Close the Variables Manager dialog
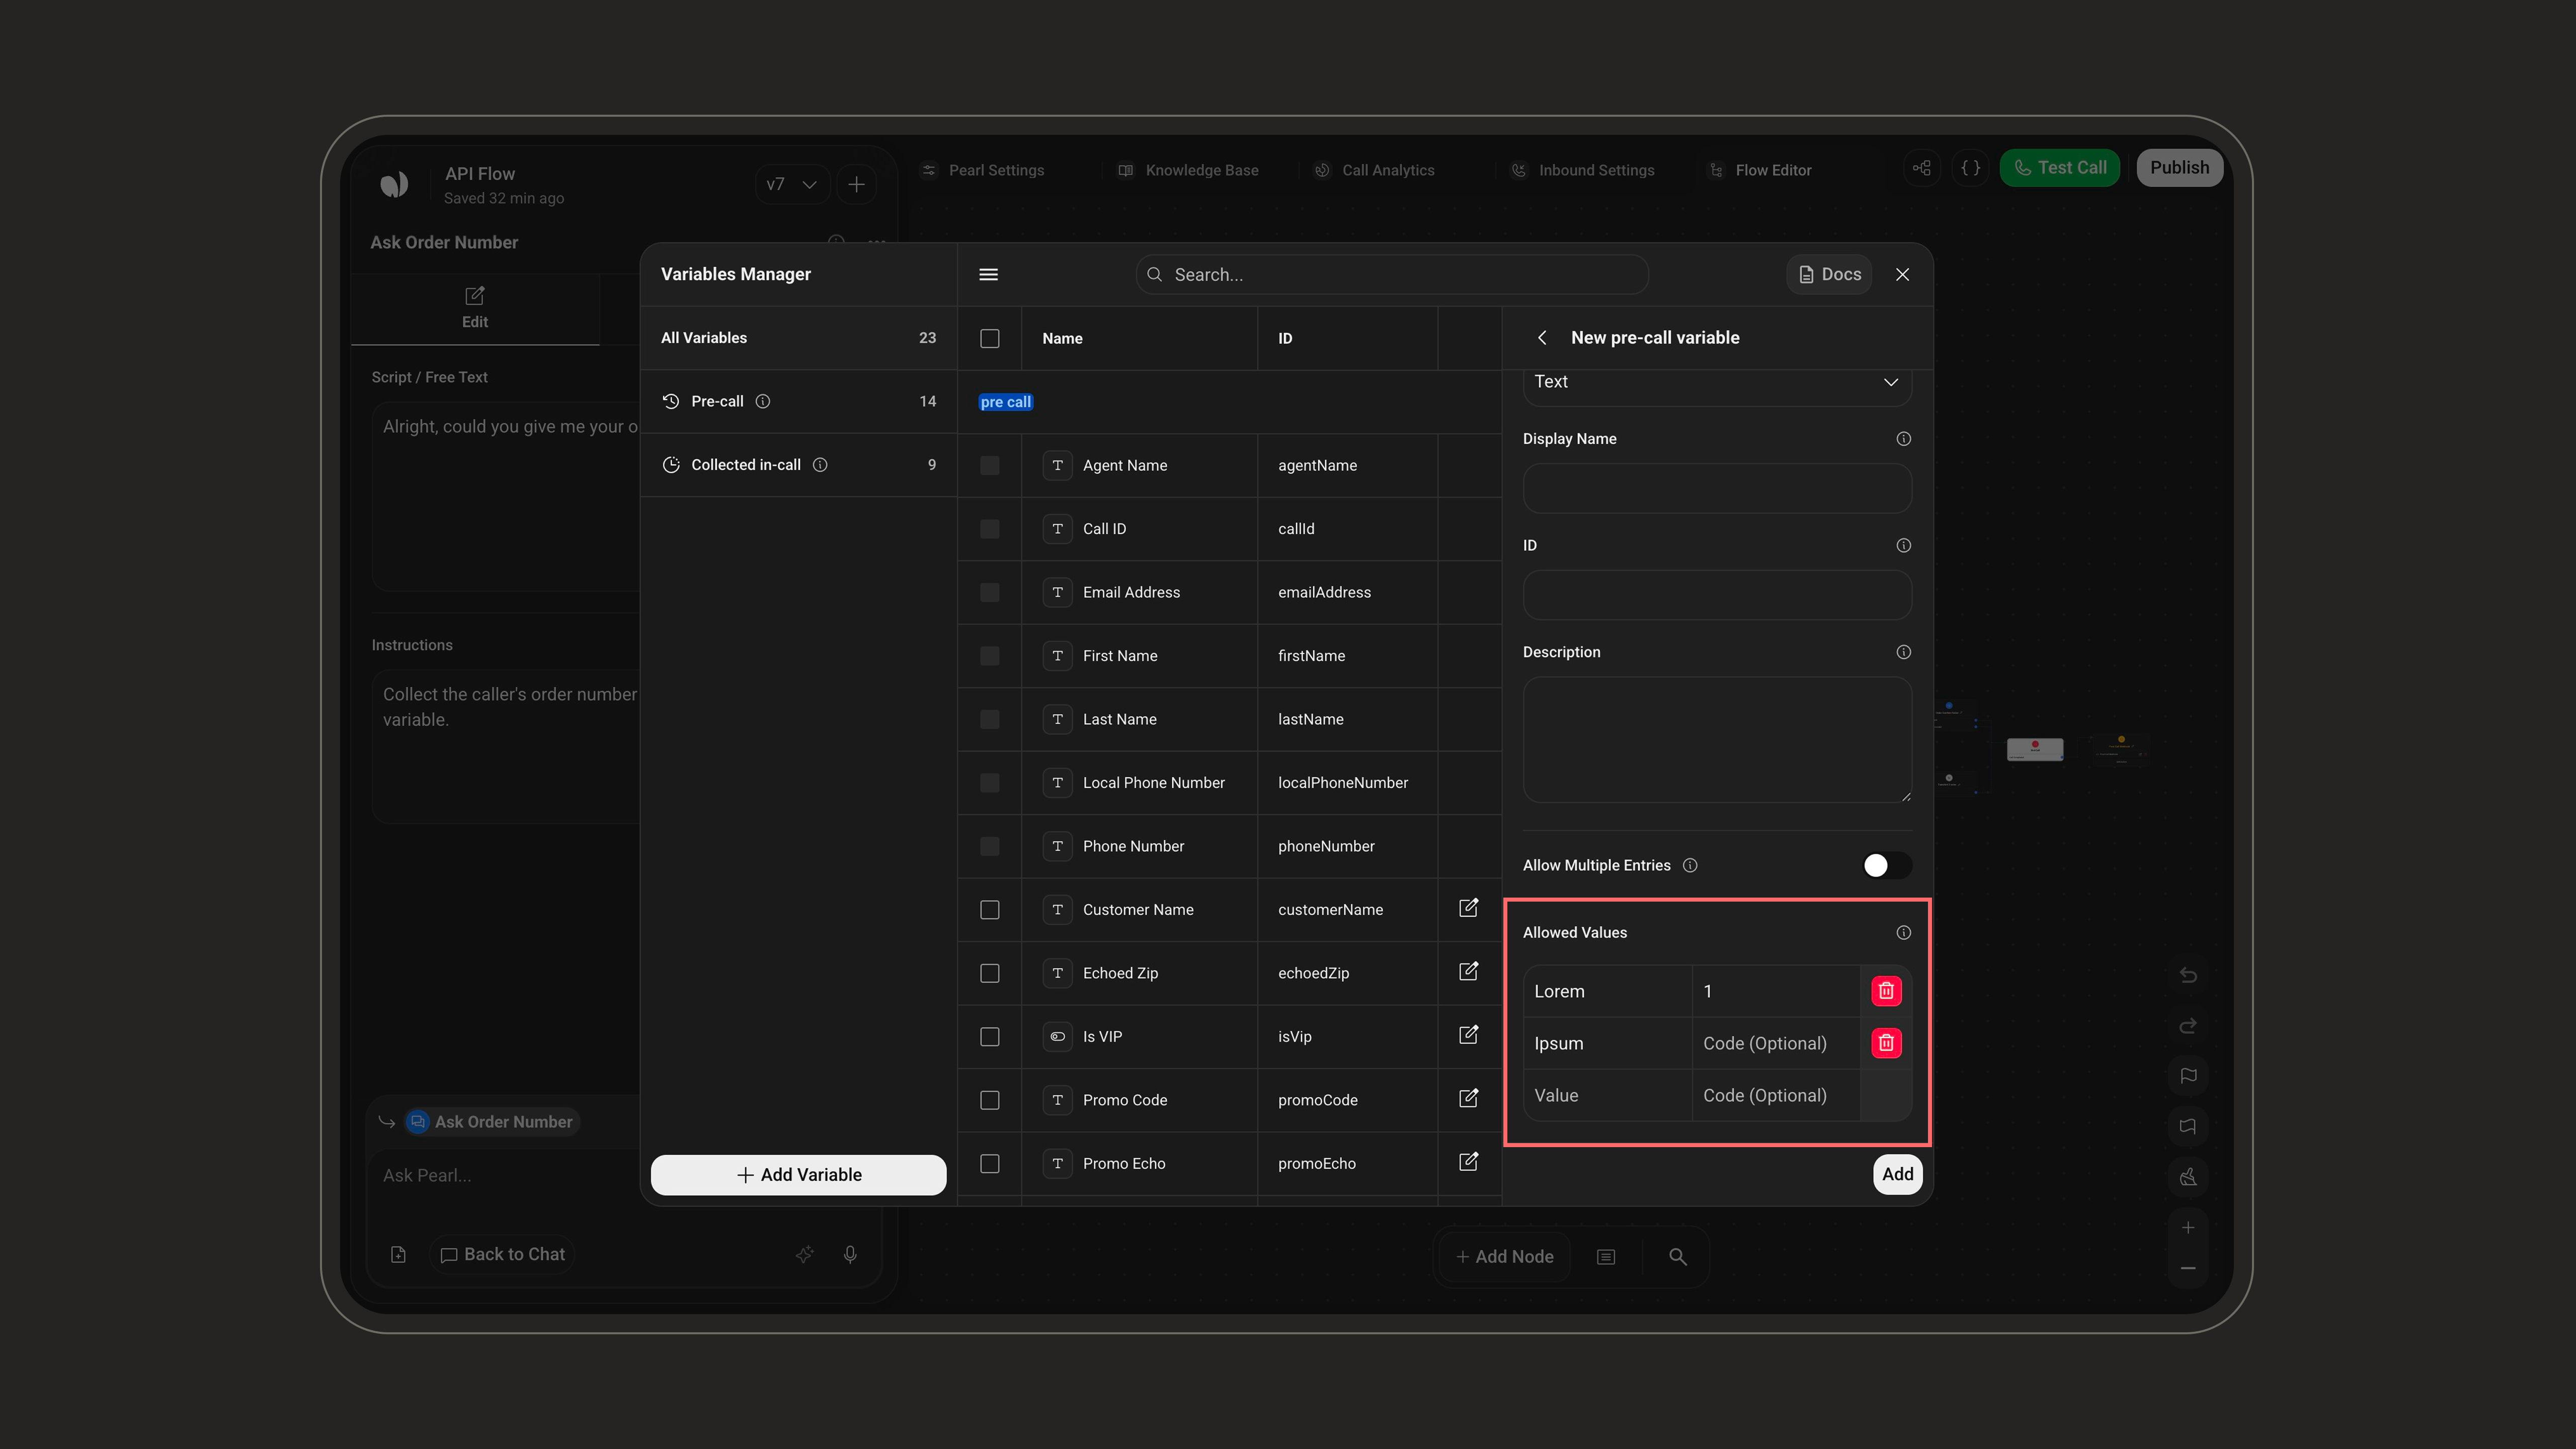Viewport: 2576px width, 1449px height. 1902,274
